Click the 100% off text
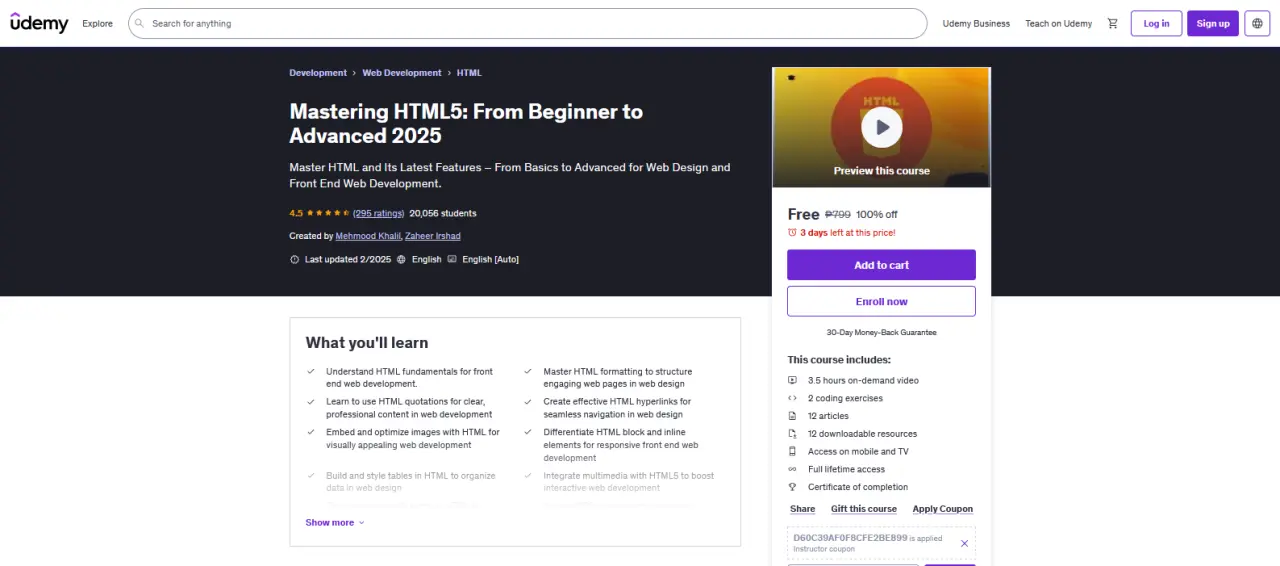 877,214
